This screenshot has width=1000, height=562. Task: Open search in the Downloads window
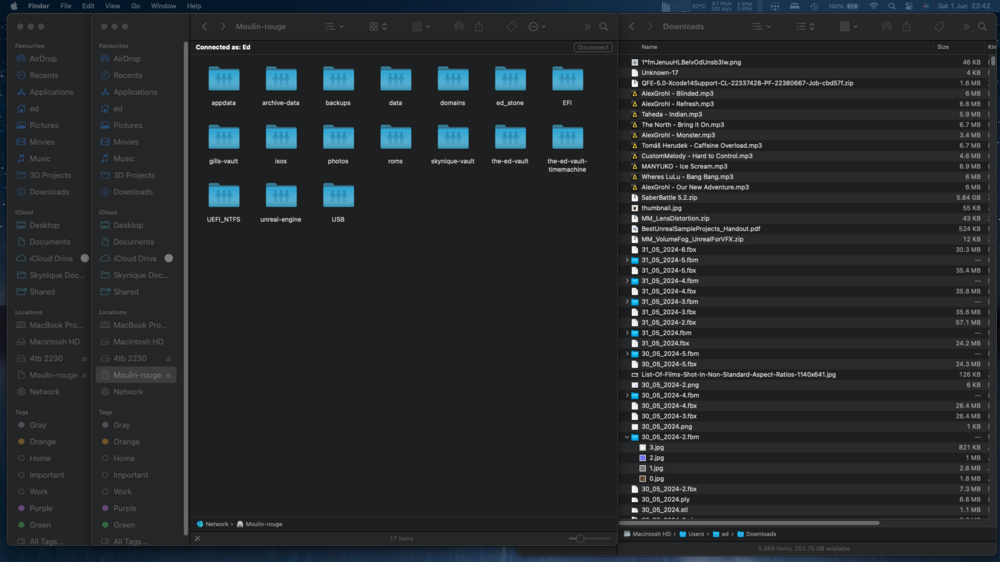coord(982,27)
